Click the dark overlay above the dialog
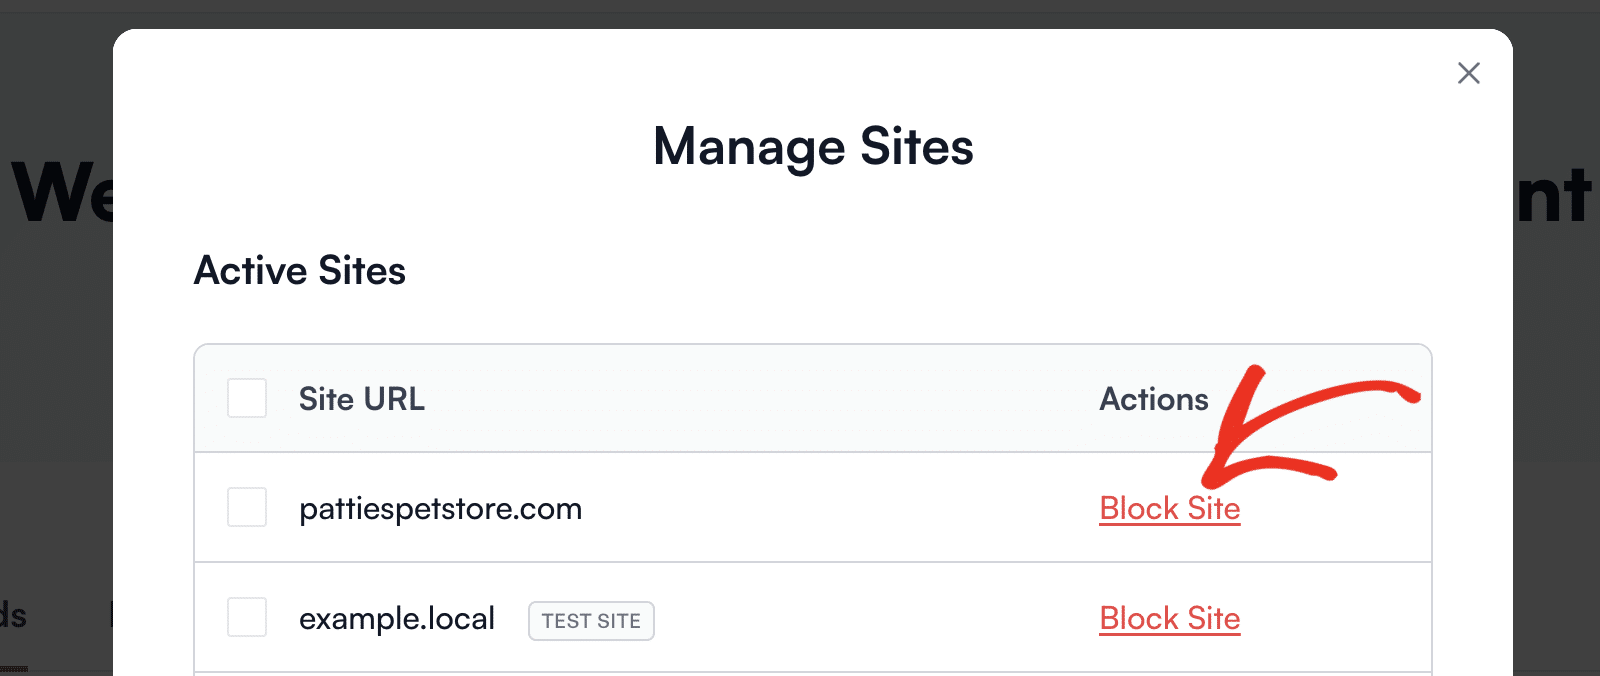Viewport: 1600px width, 676px height. [800, 13]
